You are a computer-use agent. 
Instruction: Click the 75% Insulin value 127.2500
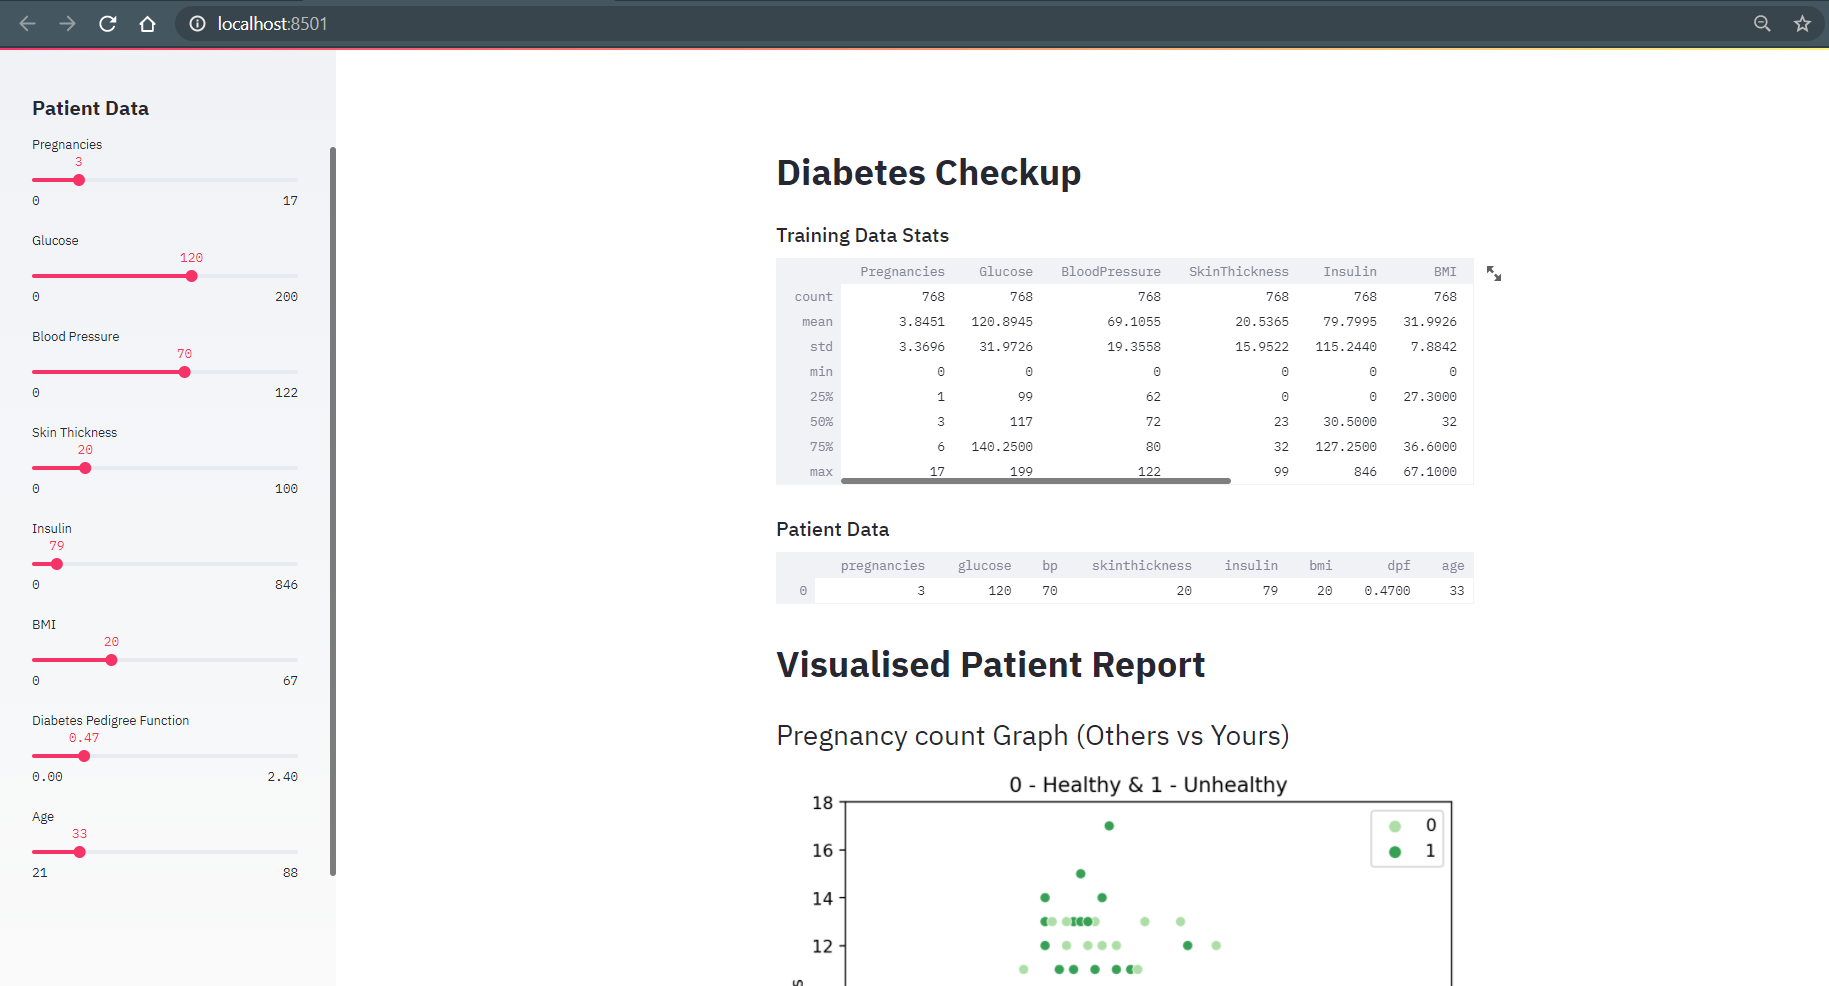pyautogui.click(x=1346, y=447)
